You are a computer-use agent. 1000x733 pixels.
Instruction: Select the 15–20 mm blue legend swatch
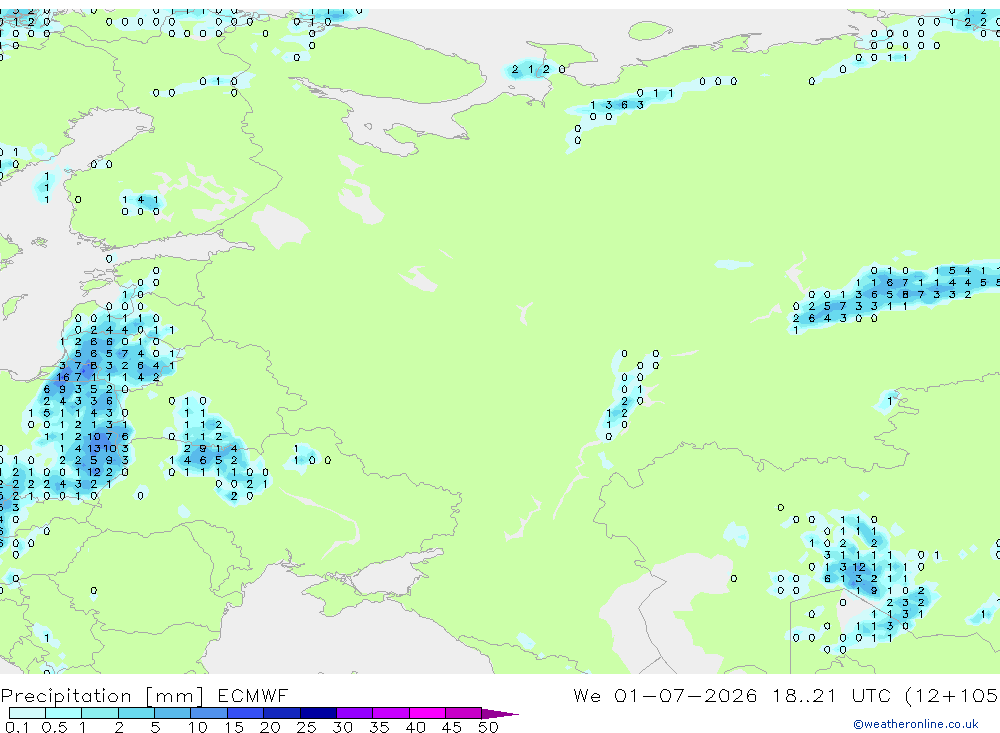[x=245, y=713]
